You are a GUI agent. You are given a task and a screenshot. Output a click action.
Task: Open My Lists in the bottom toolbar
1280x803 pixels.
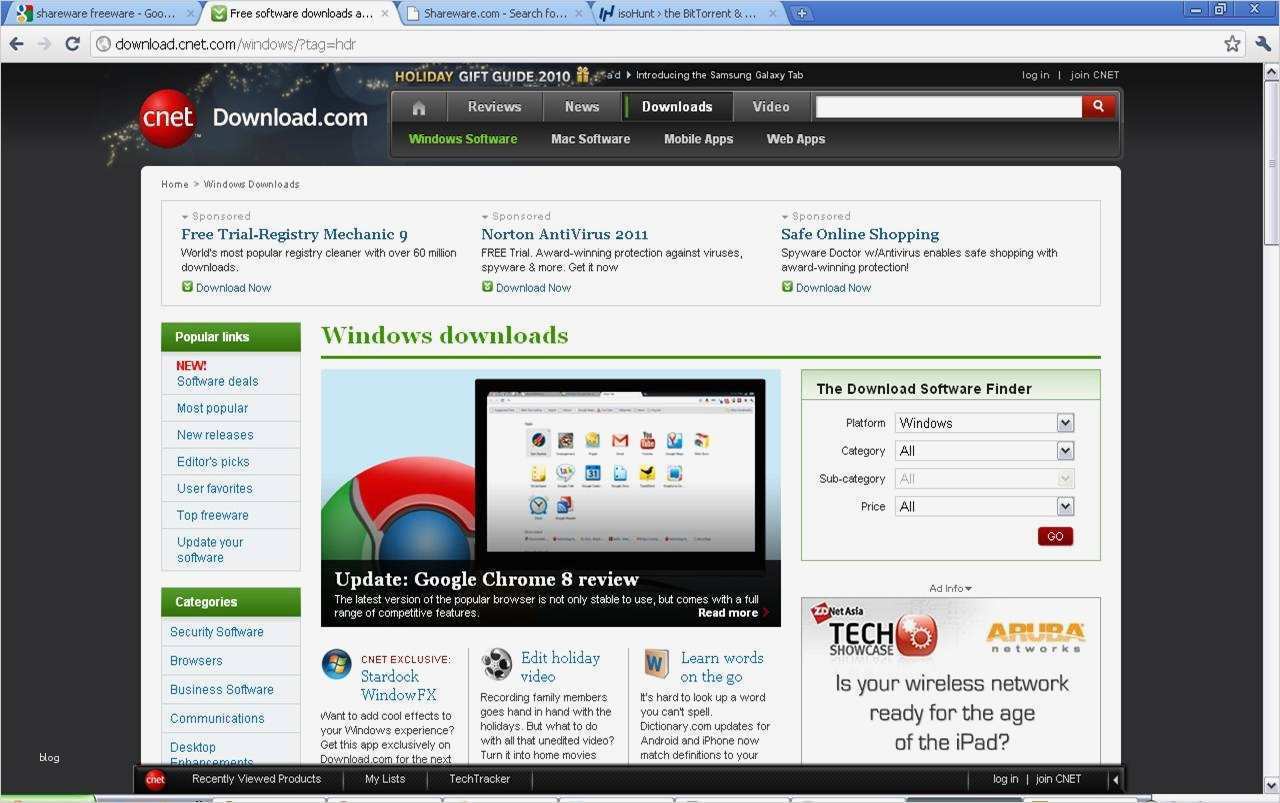385,779
